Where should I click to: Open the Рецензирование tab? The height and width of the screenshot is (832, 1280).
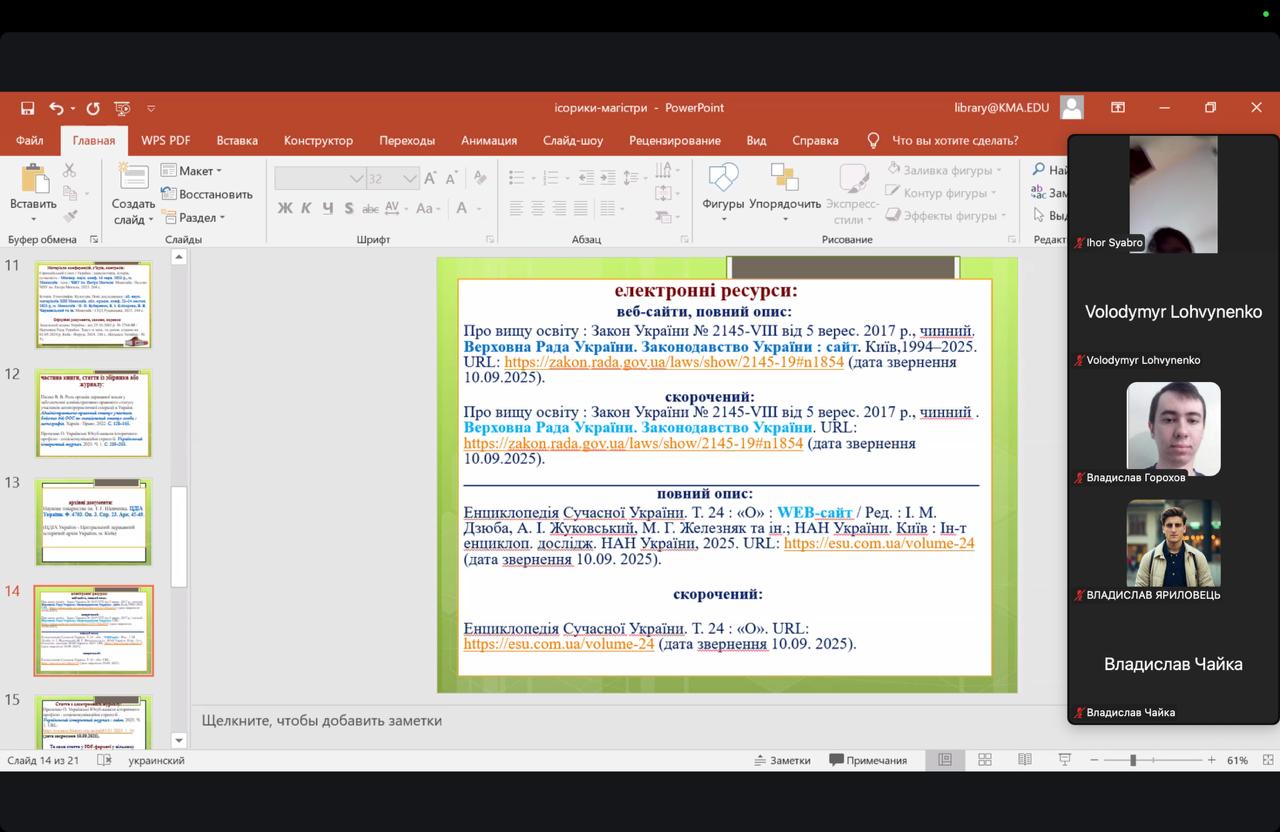point(675,141)
